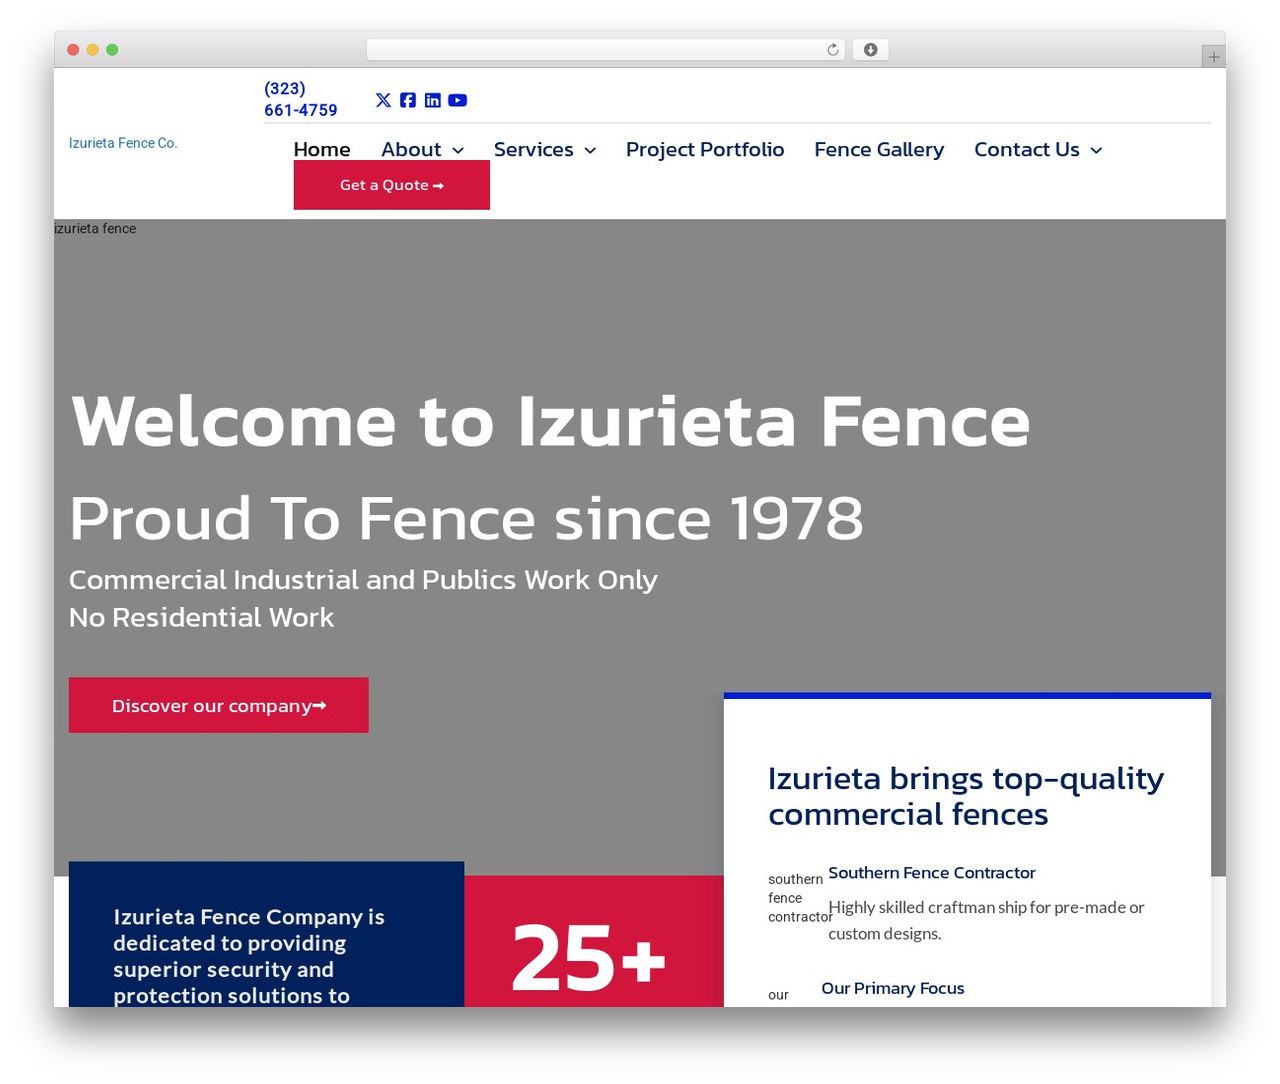Click the browser reload icon
1280x1084 pixels.
point(833,50)
